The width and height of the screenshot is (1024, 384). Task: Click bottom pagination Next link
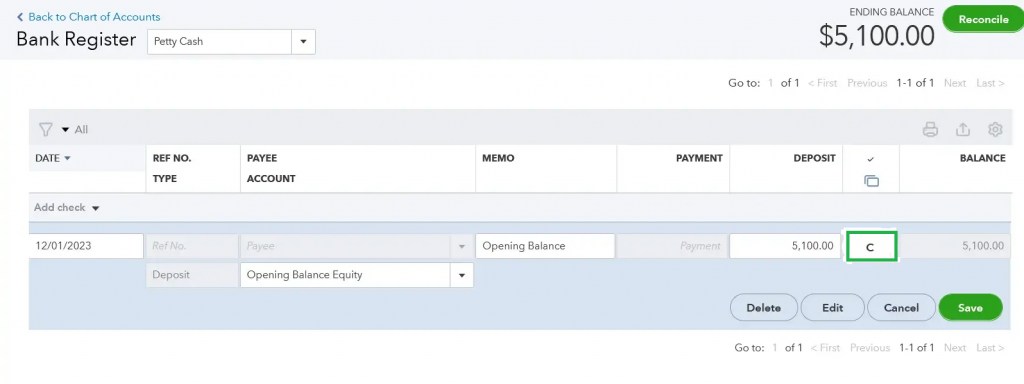[955, 347]
